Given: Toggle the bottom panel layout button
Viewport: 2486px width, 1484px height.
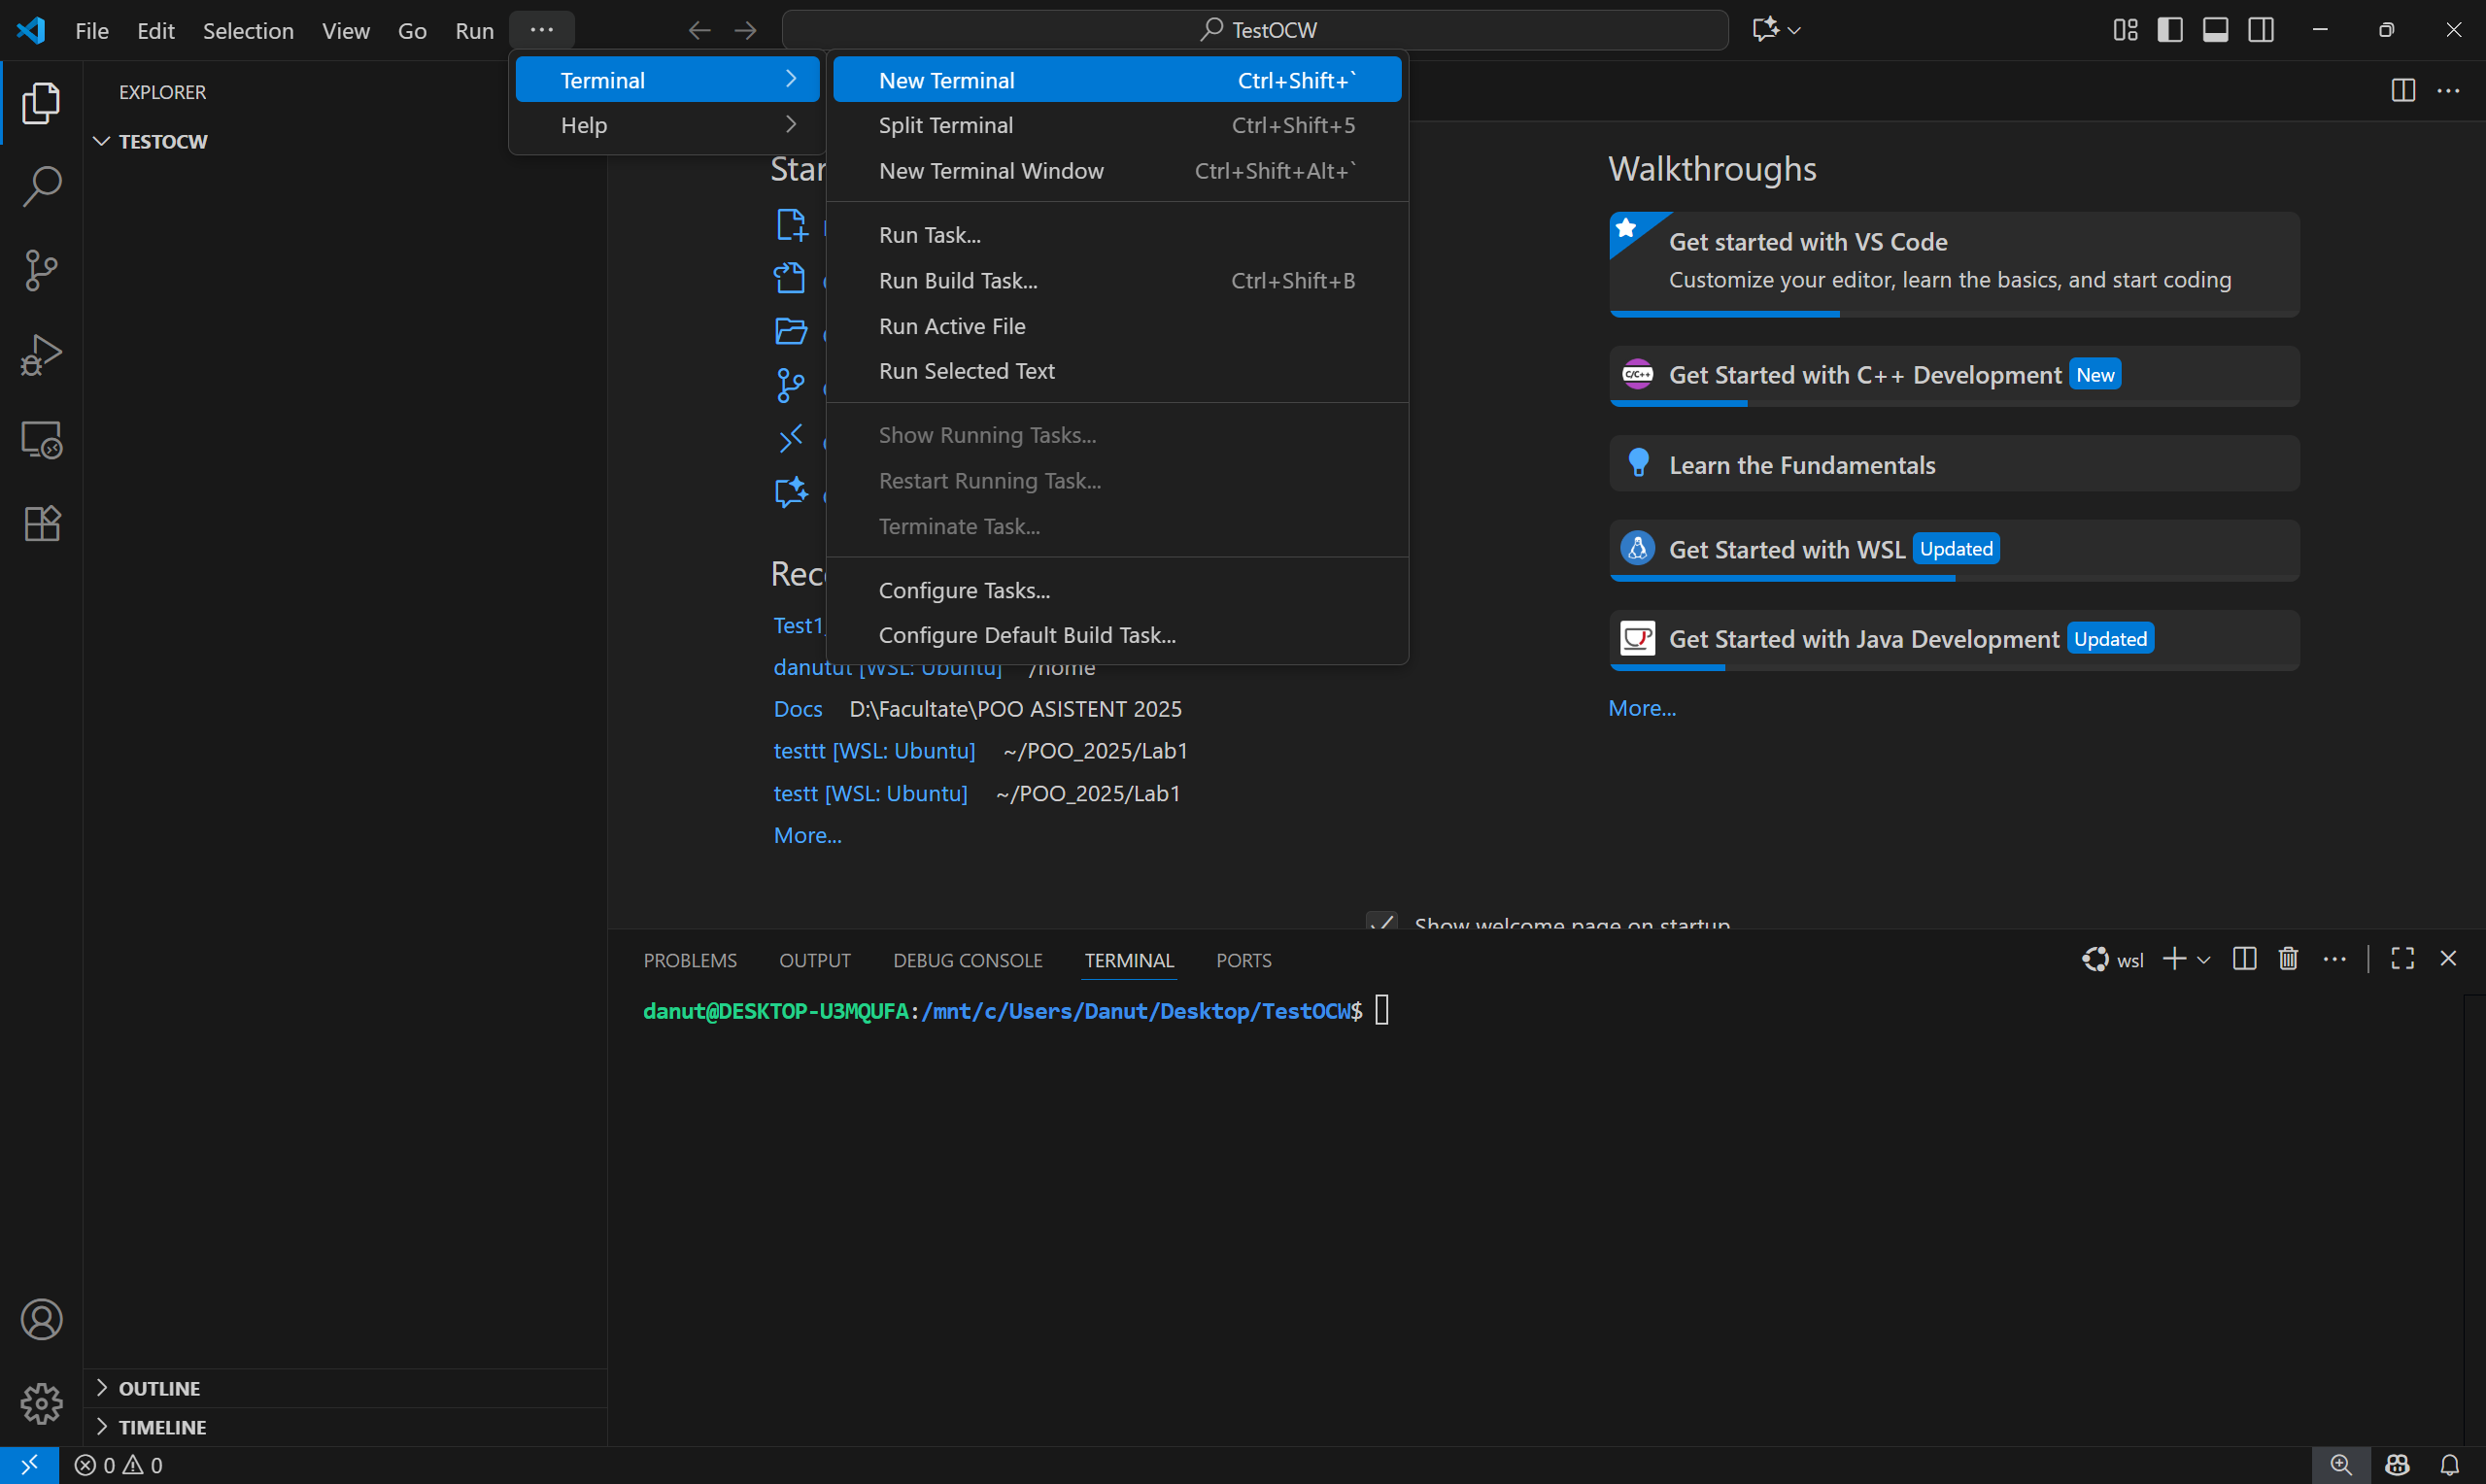Looking at the screenshot, I should tap(2215, 30).
